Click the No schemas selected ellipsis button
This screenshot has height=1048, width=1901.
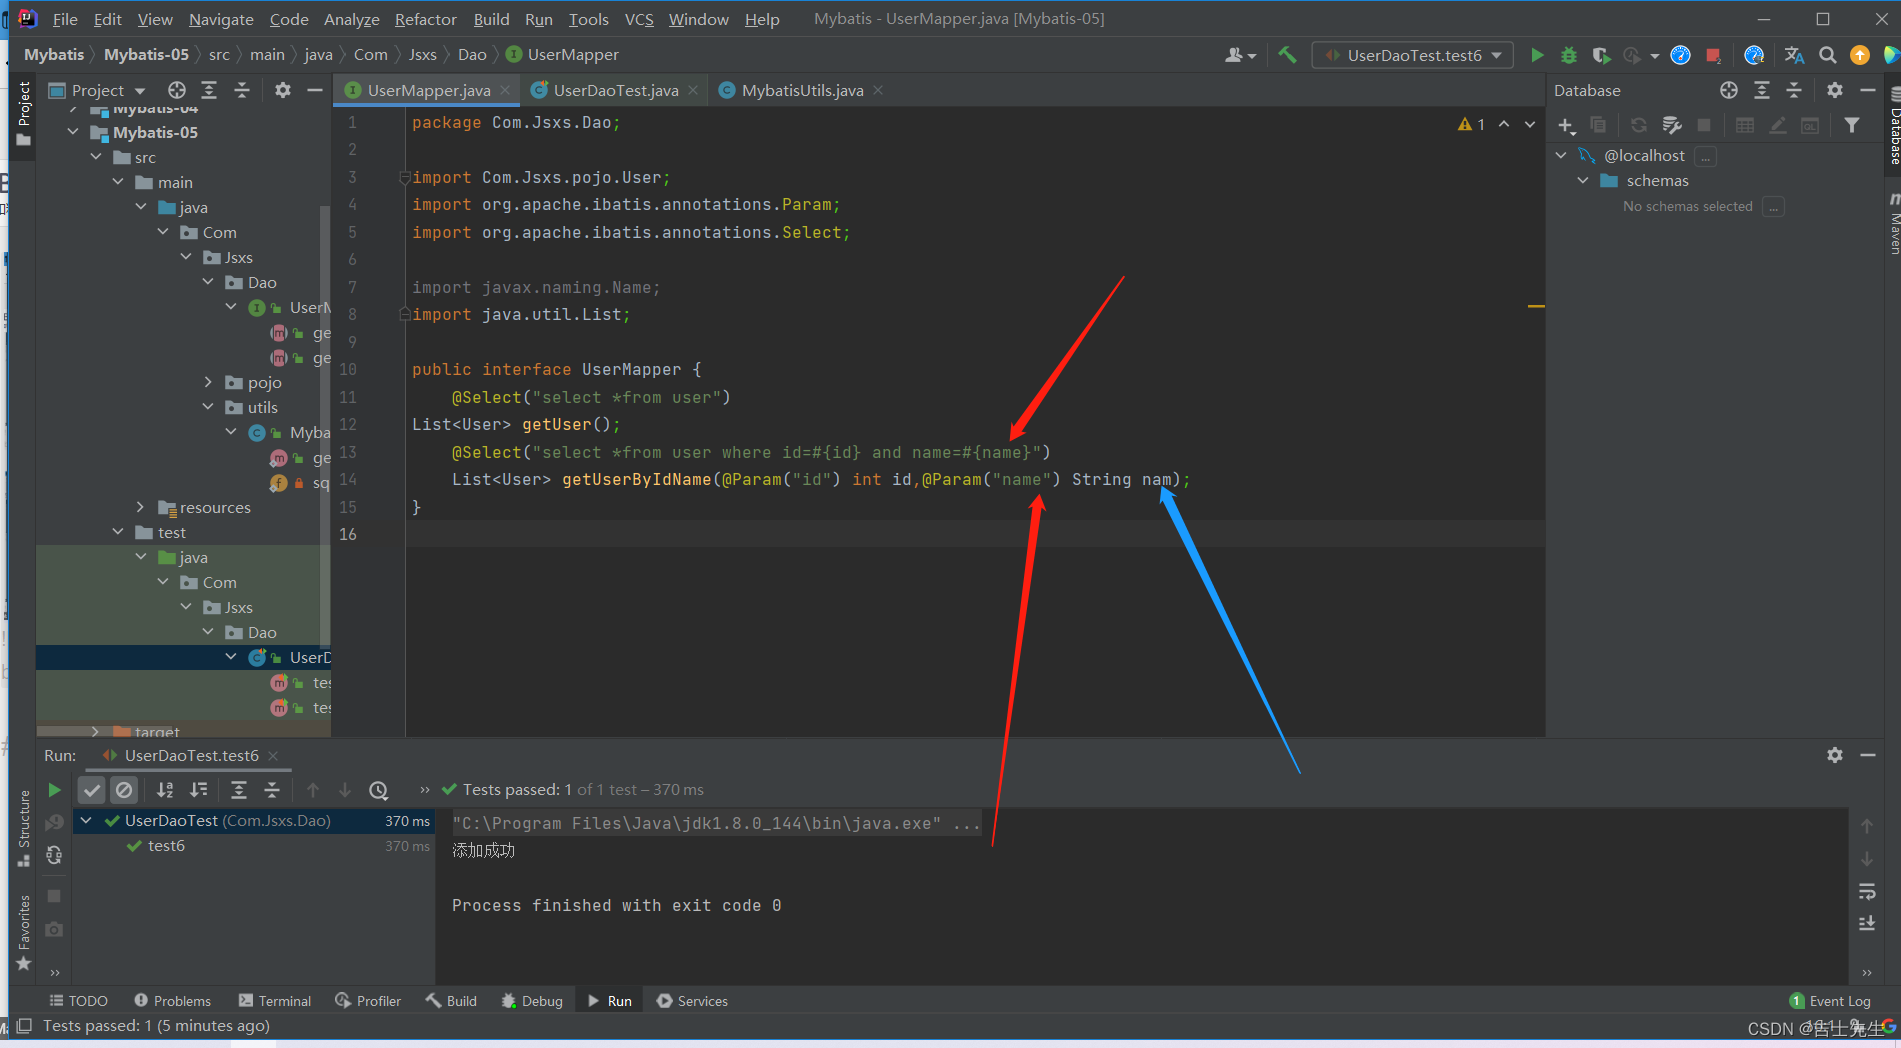[x=1773, y=207]
